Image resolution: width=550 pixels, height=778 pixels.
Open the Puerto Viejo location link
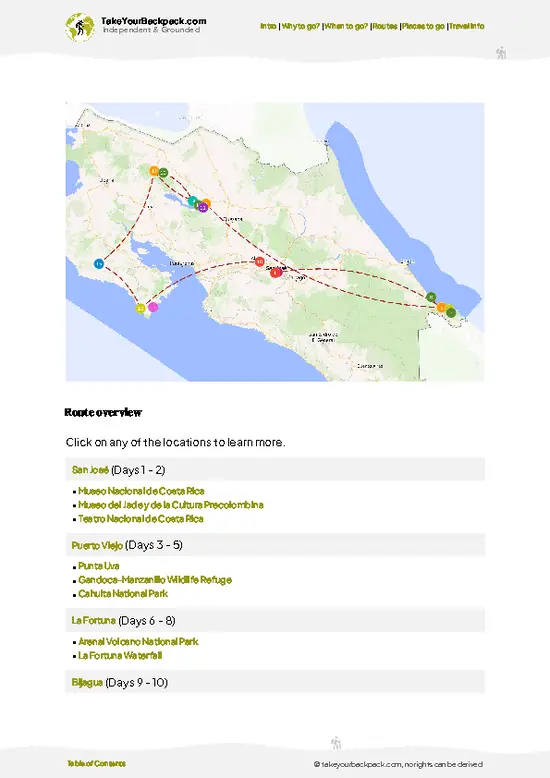pos(97,545)
